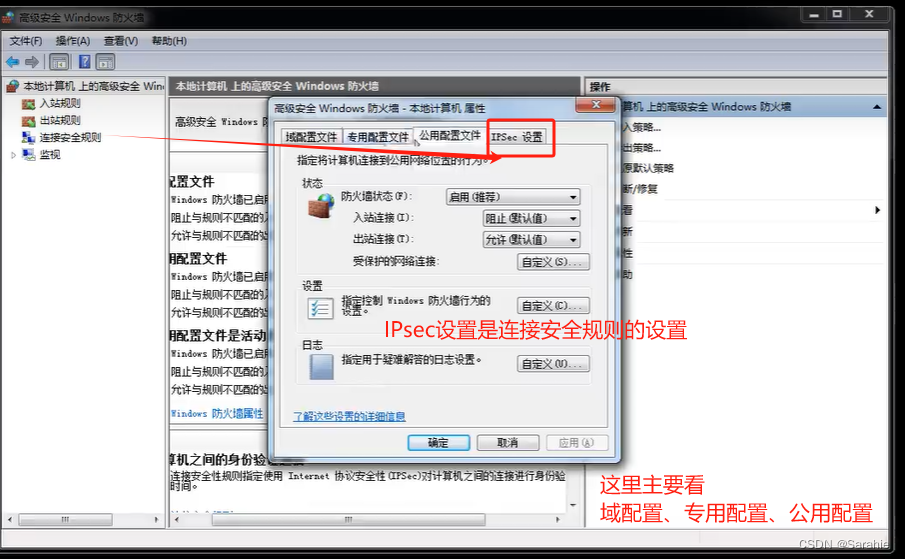This screenshot has height=559, width=905.
Task: Click 入站规则 text in tree
Action: point(60,104)
